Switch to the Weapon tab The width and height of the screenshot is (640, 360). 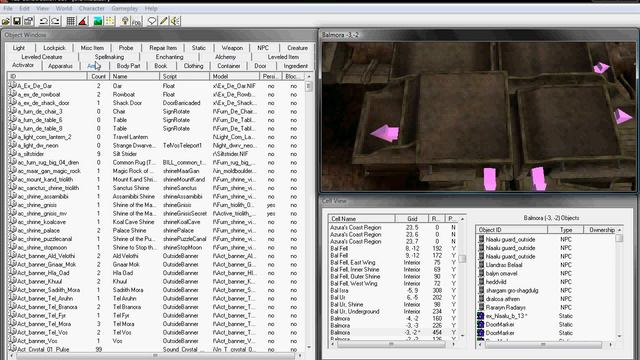click(232, 48)
